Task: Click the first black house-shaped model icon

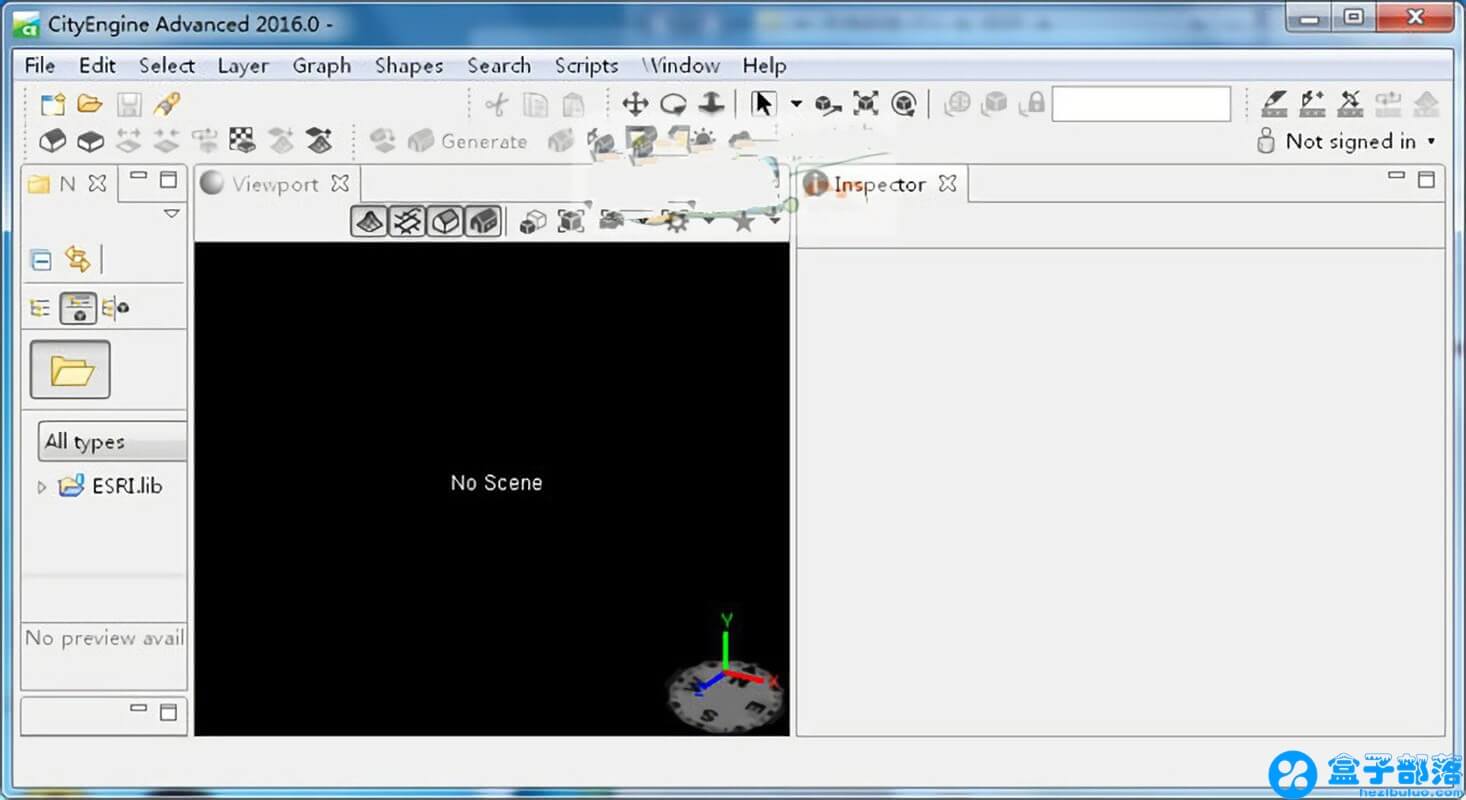Action: [x=52, y=141]
